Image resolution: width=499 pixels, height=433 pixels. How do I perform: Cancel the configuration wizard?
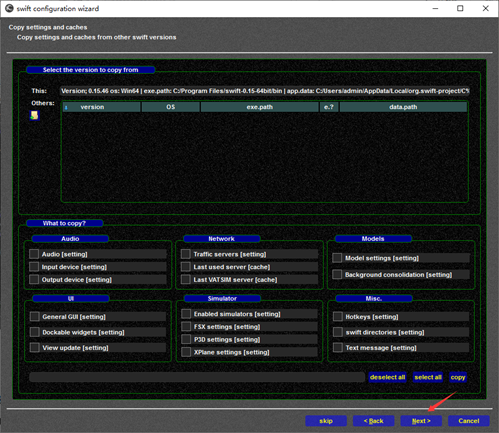[x=469, y=421]
